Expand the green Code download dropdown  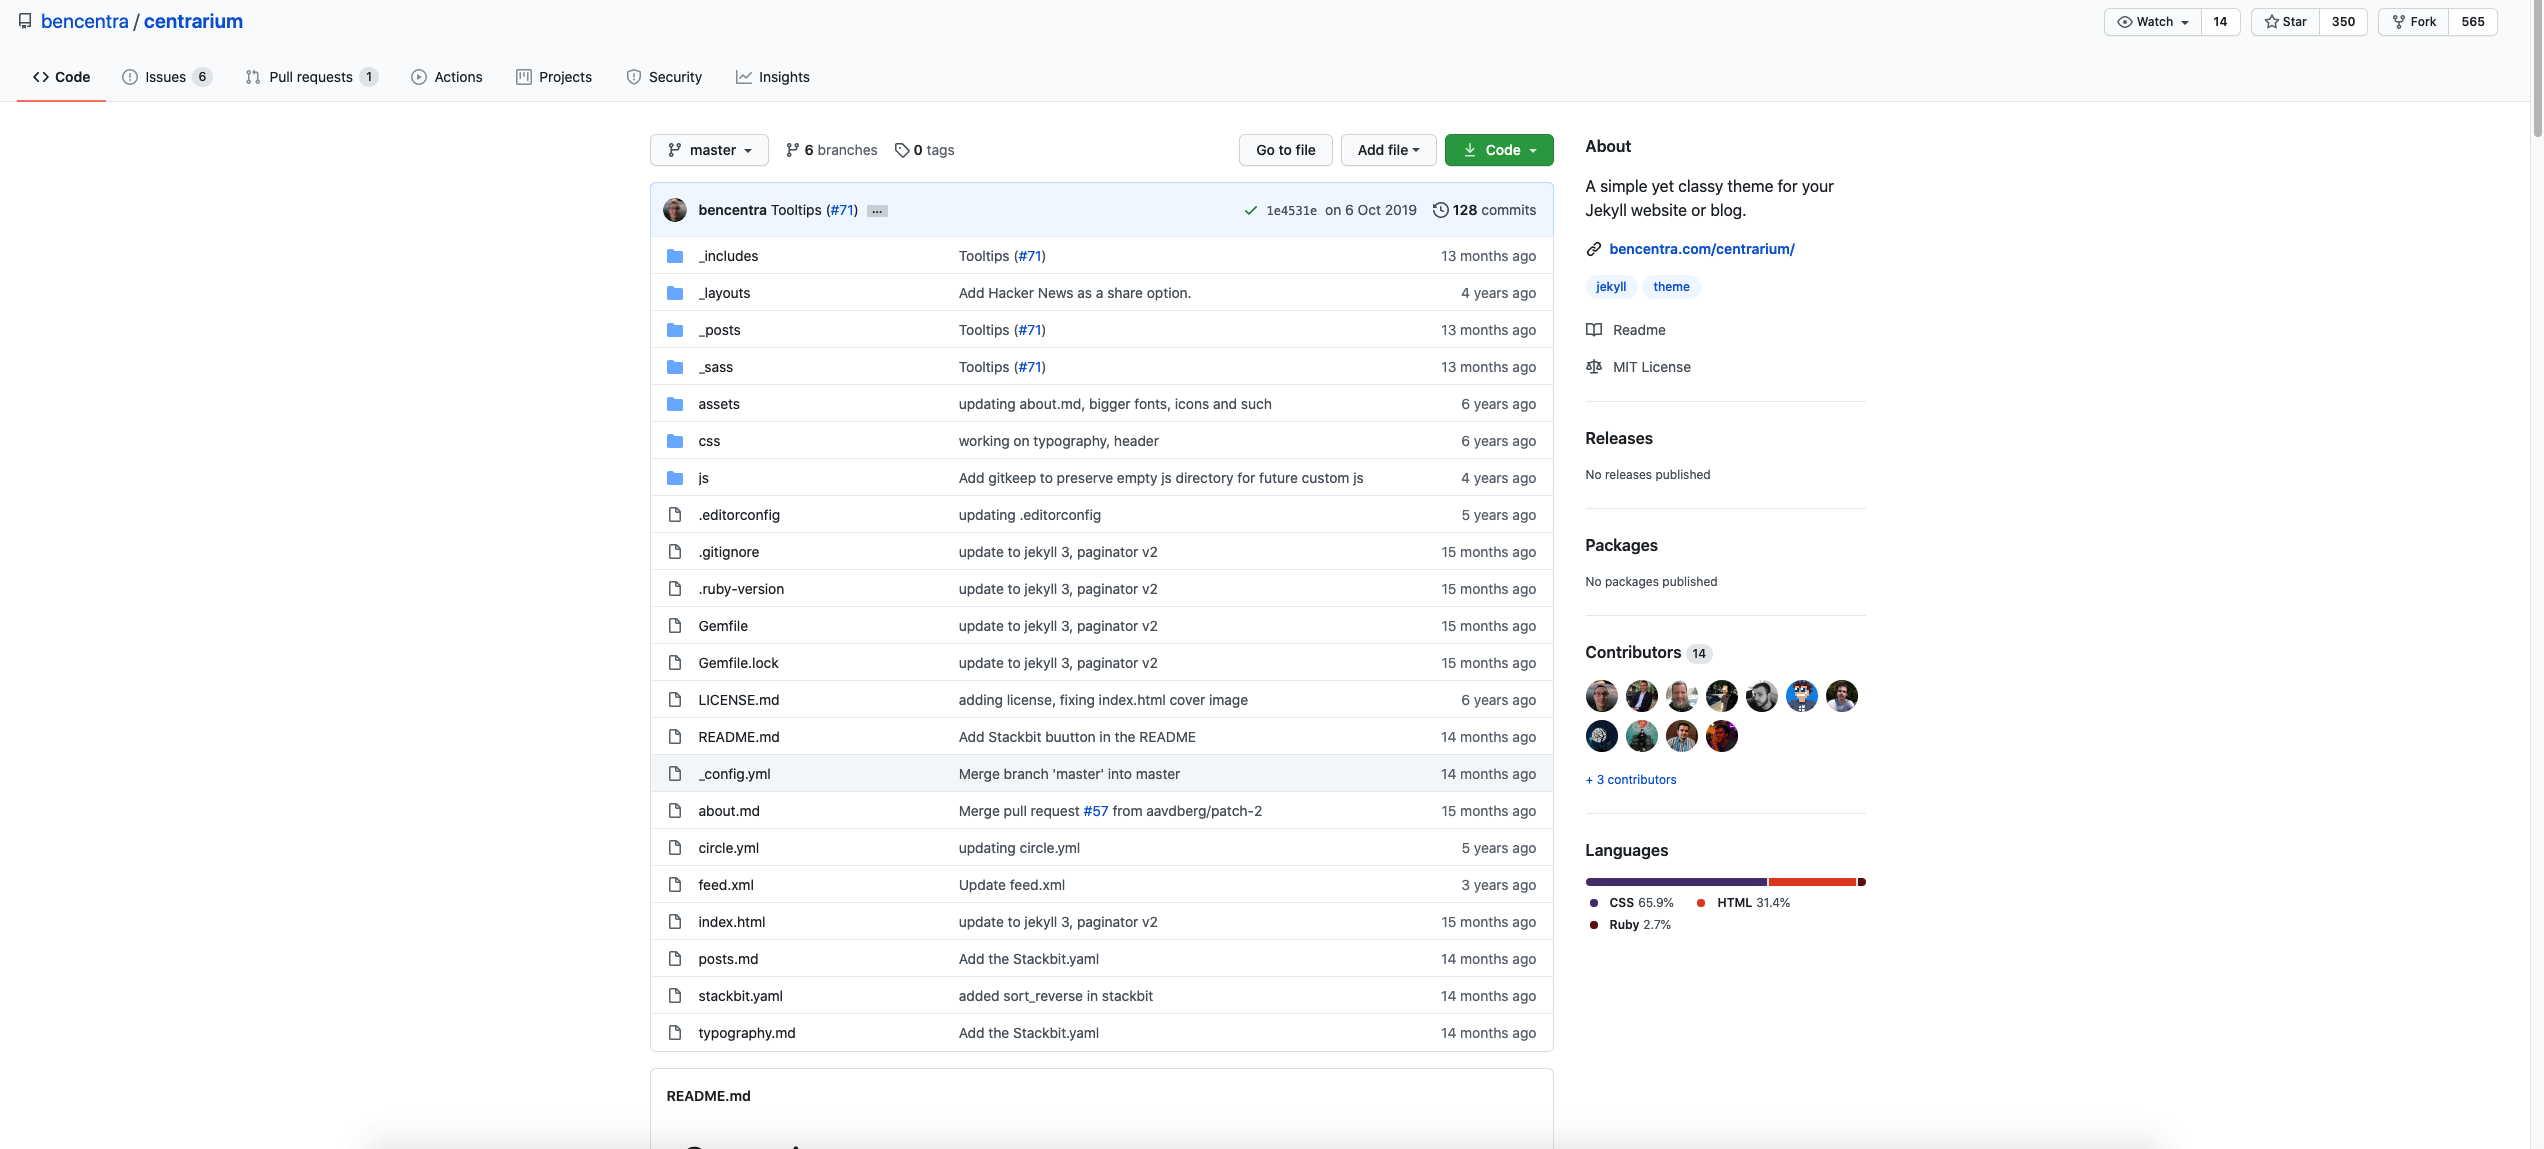[x=1499, y=150]
